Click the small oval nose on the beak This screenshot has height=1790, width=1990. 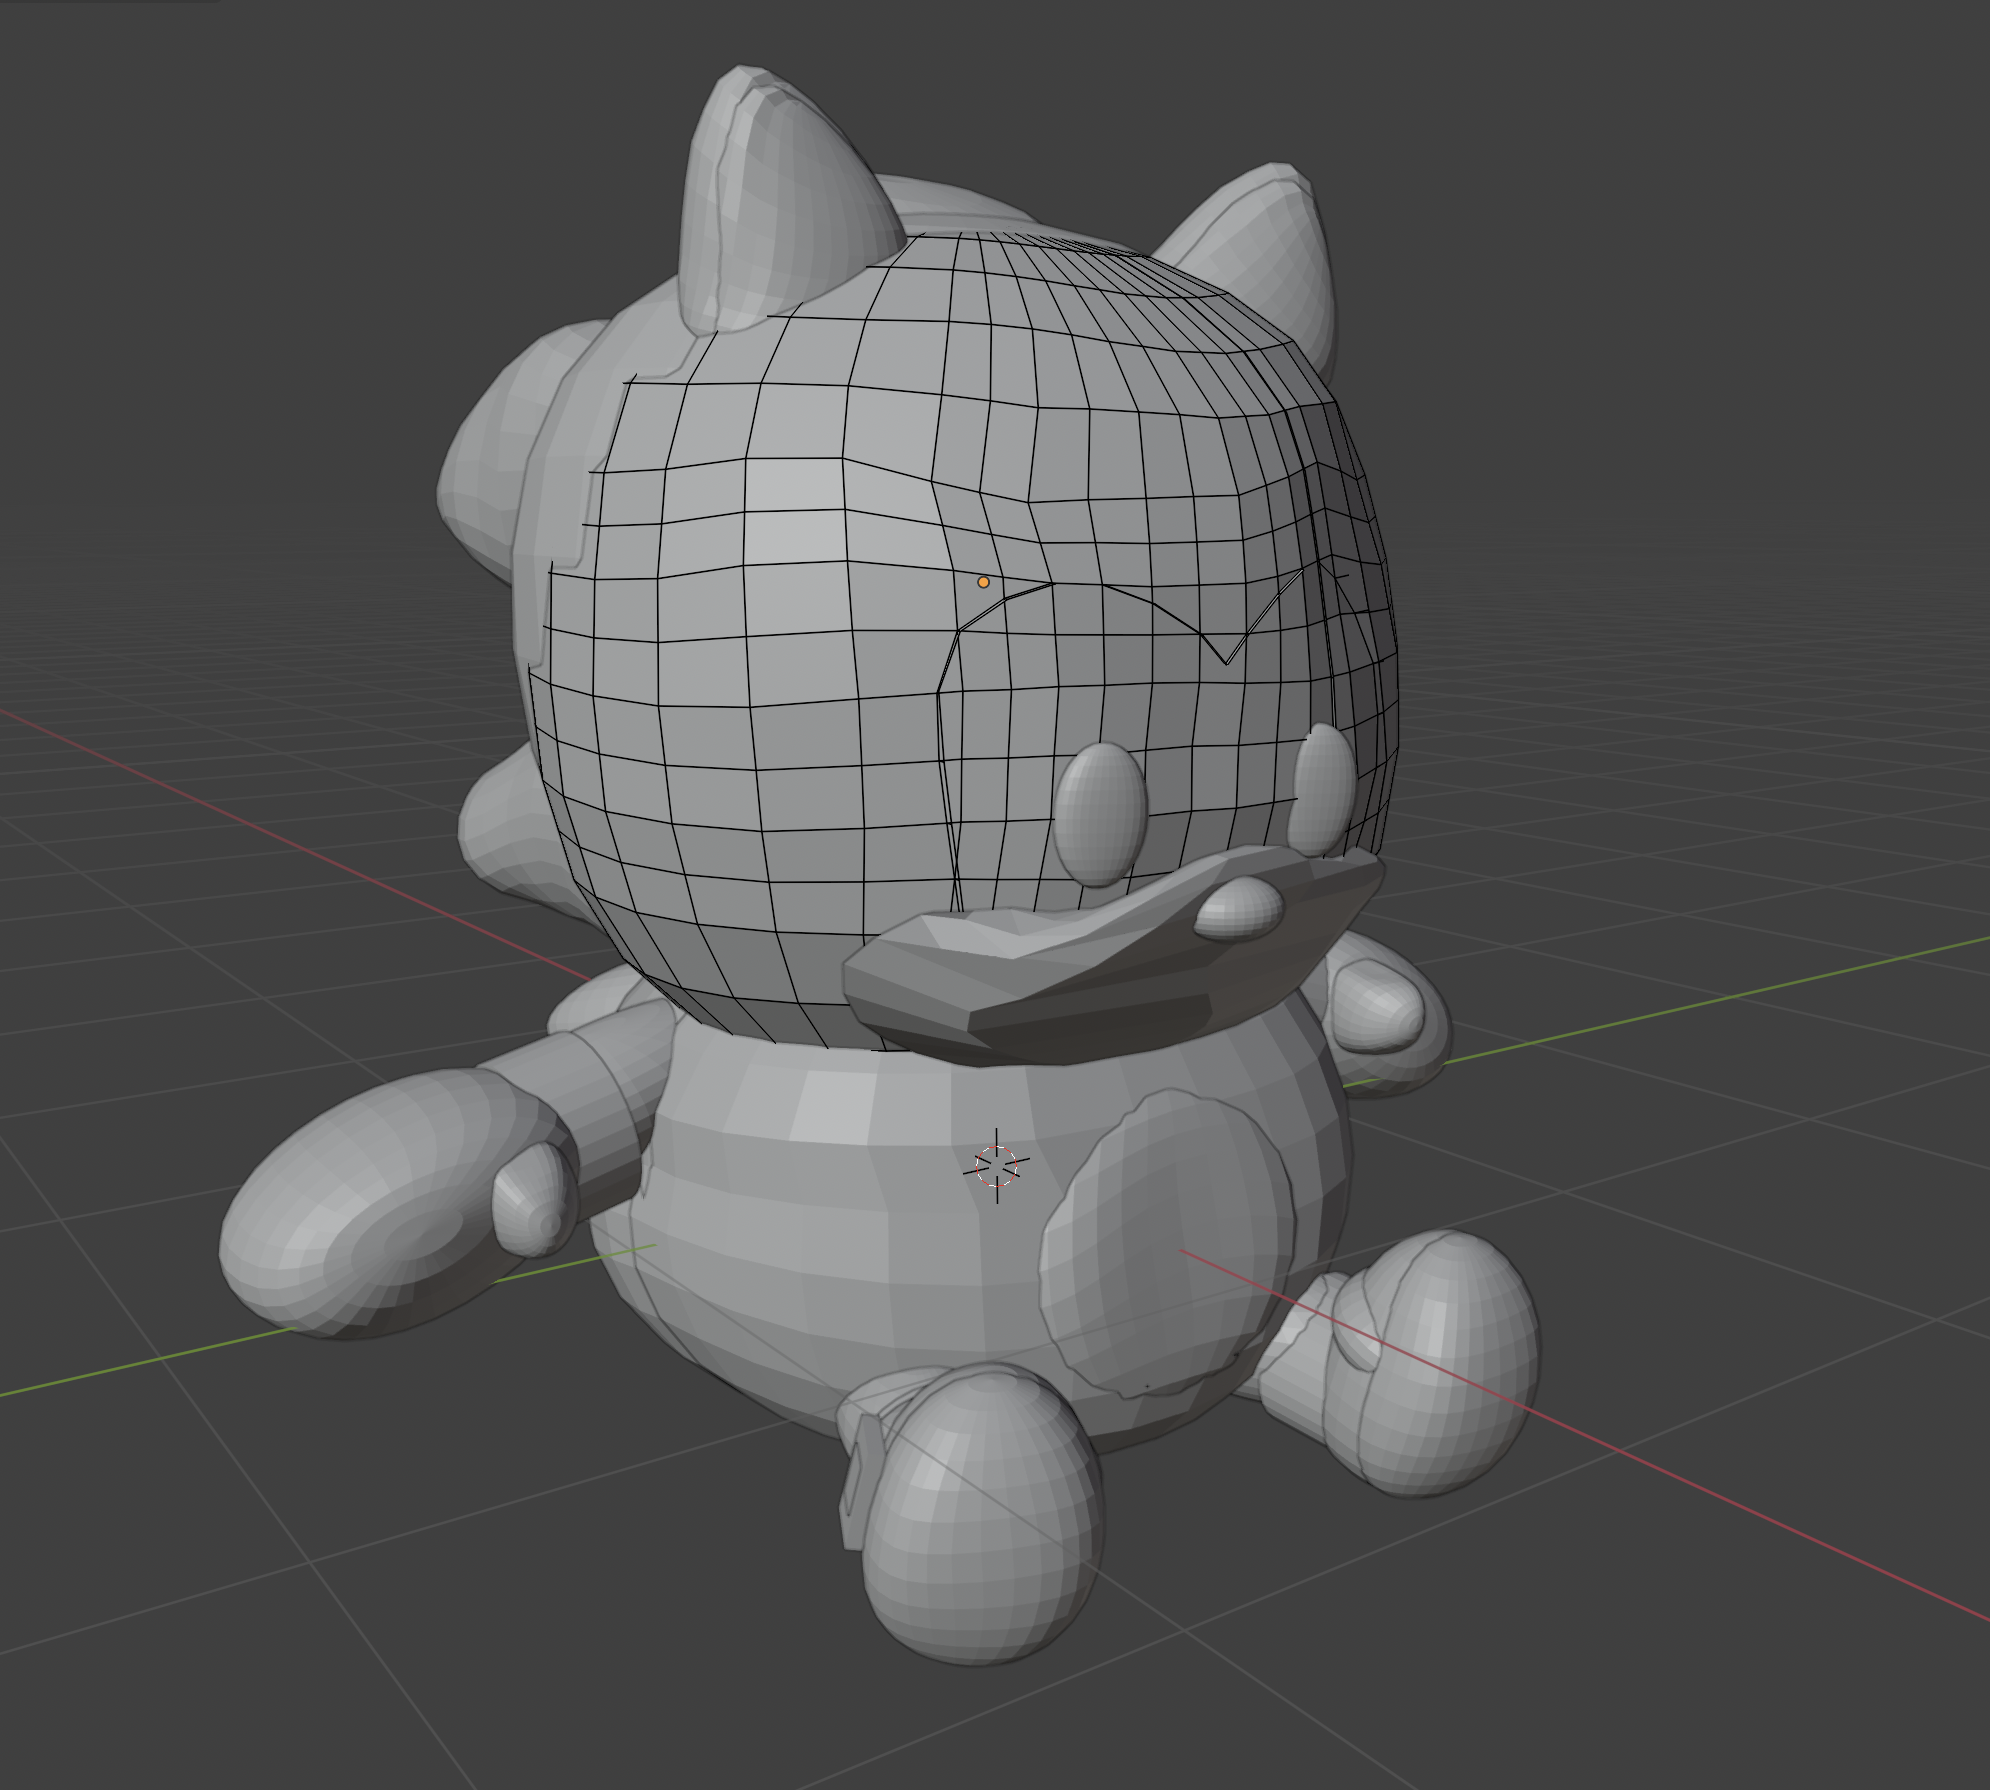(x=1239, y=908)
